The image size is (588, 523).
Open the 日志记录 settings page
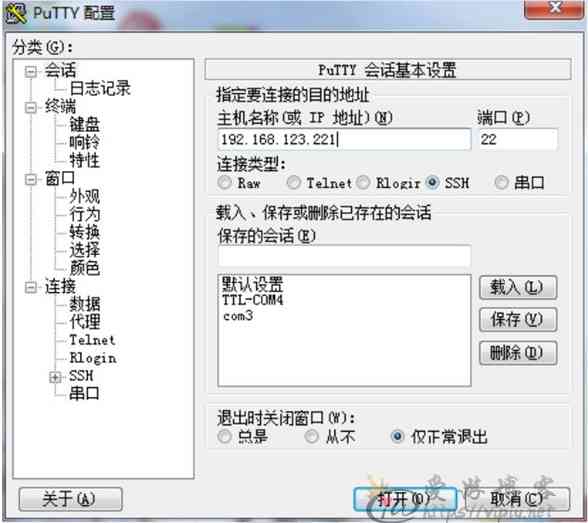[x=100, y=88]
